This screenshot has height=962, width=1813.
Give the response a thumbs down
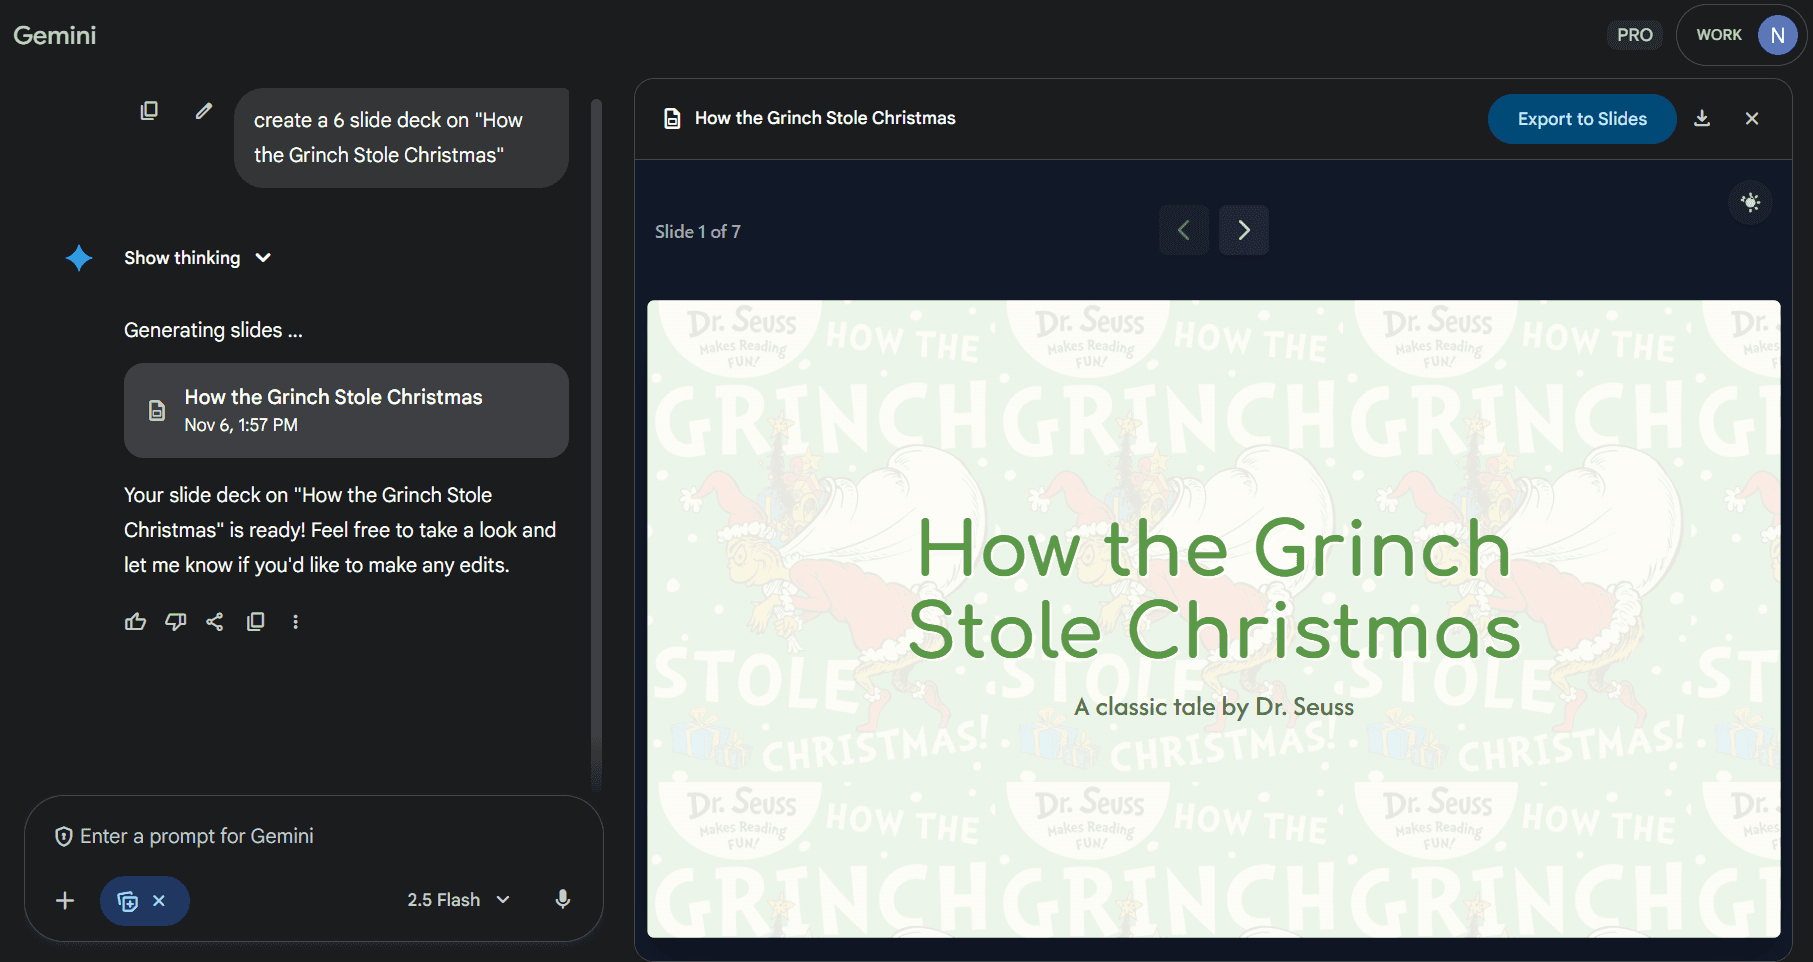[176, 622]
